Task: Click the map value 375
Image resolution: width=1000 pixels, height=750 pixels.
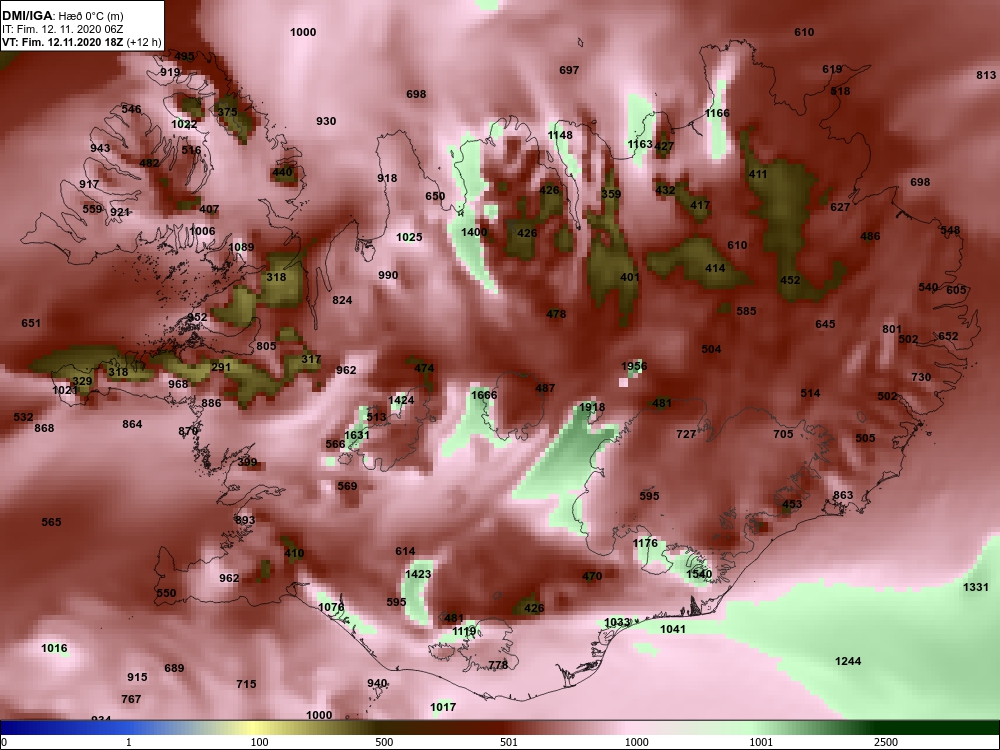Action: click(x=227, y=112)
